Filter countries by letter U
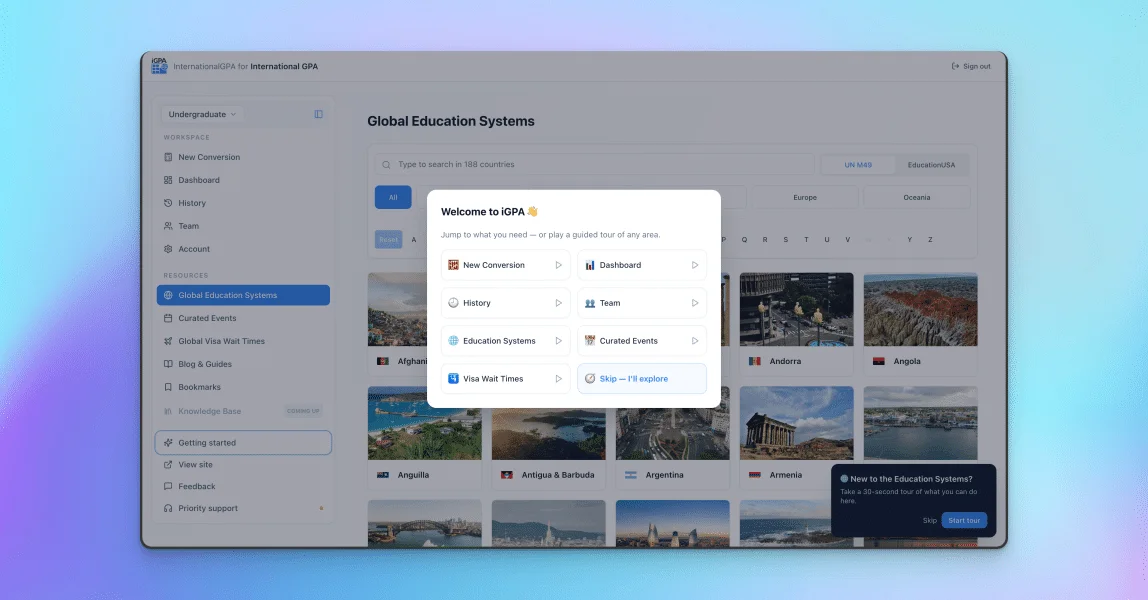Viewport: 1148px width, 600px height. click(827, 239)
